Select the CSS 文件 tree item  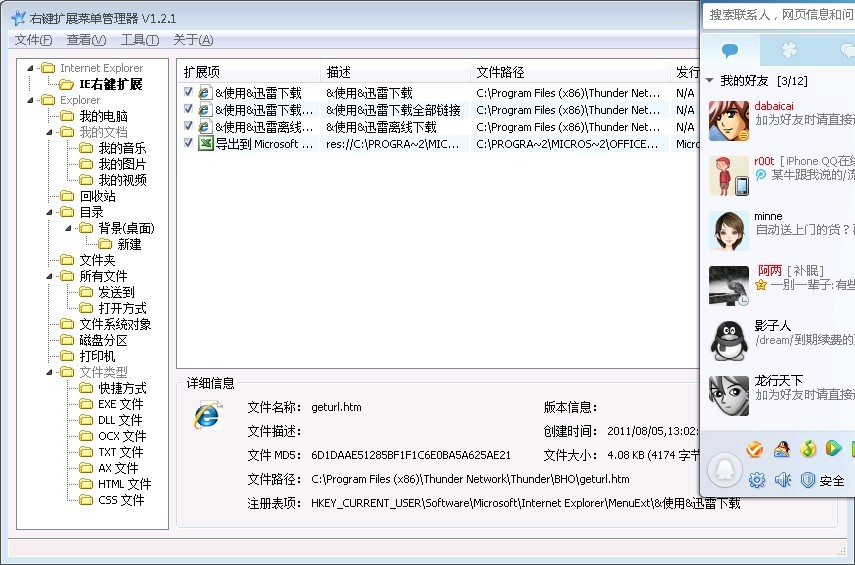121,500
